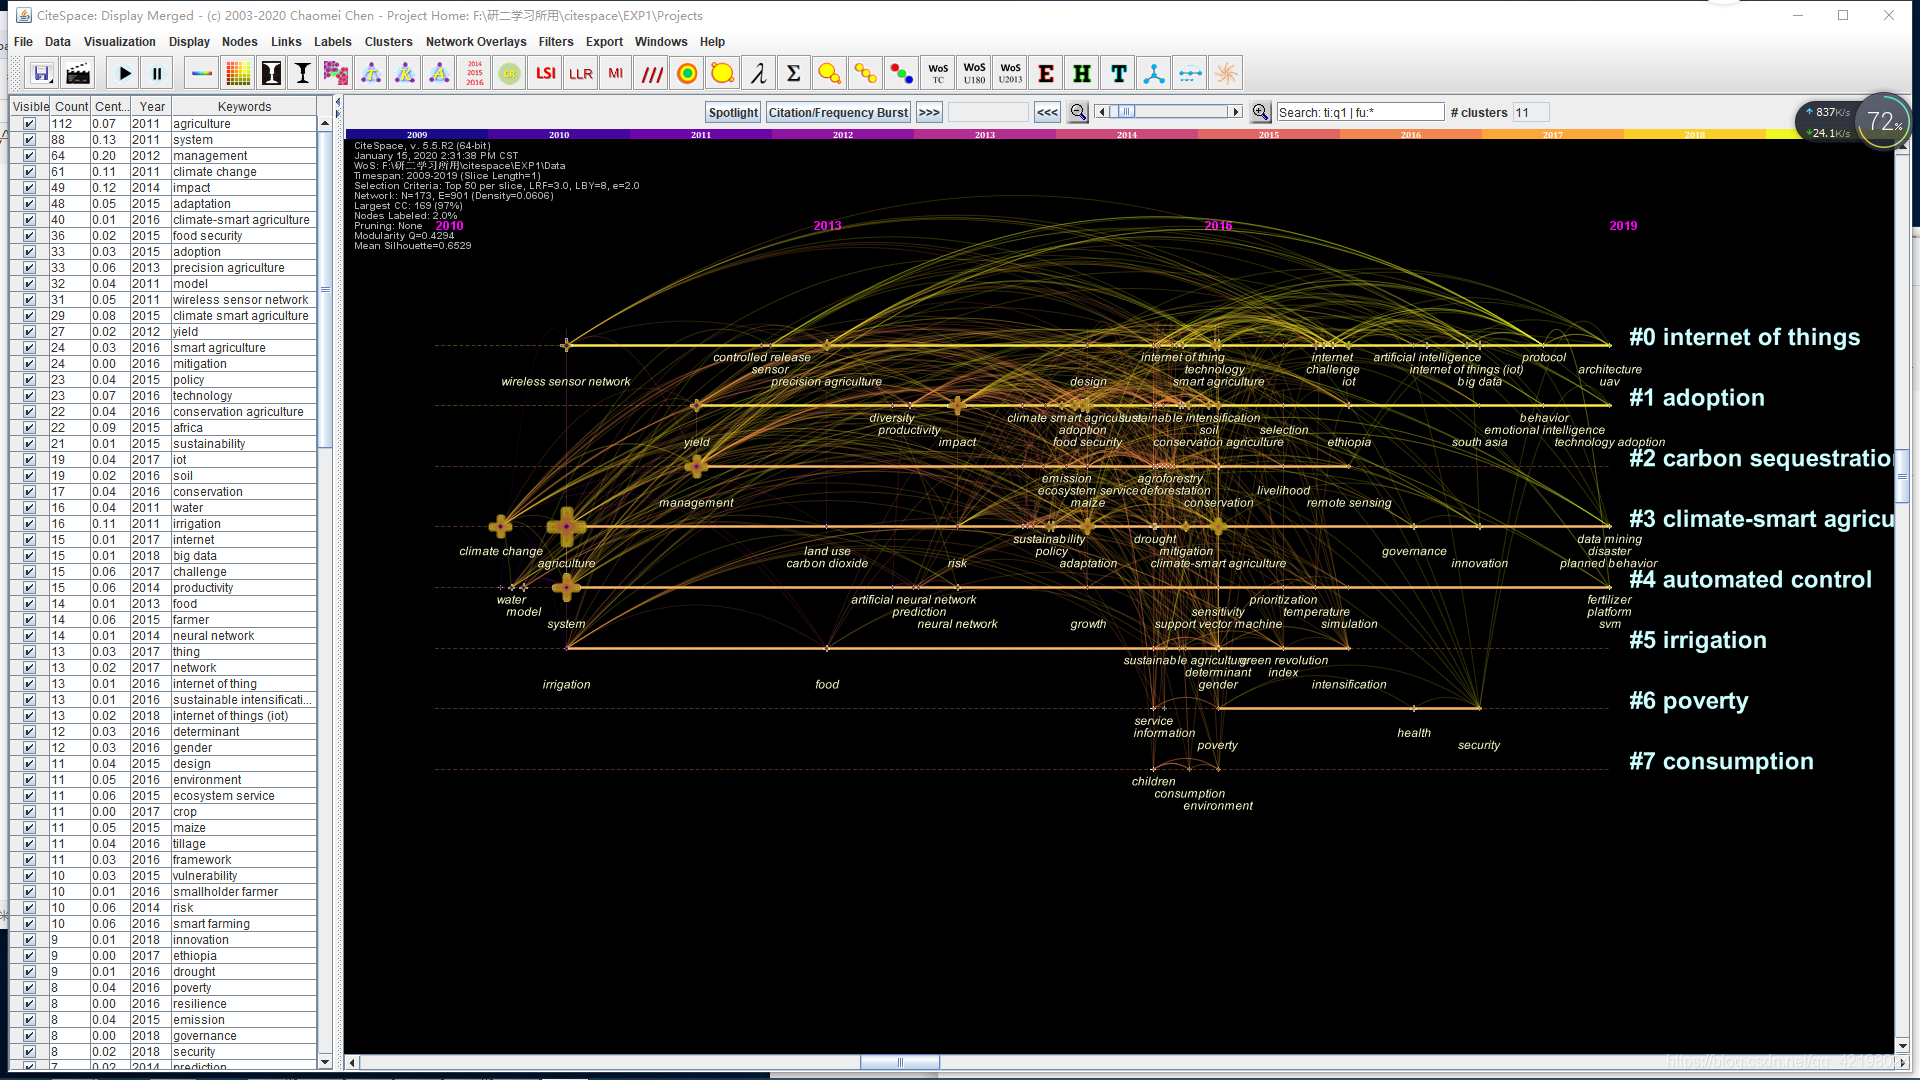Click the pause button in toolbar
This screenshot has height=1080, width=1920.
pos(157,73)
